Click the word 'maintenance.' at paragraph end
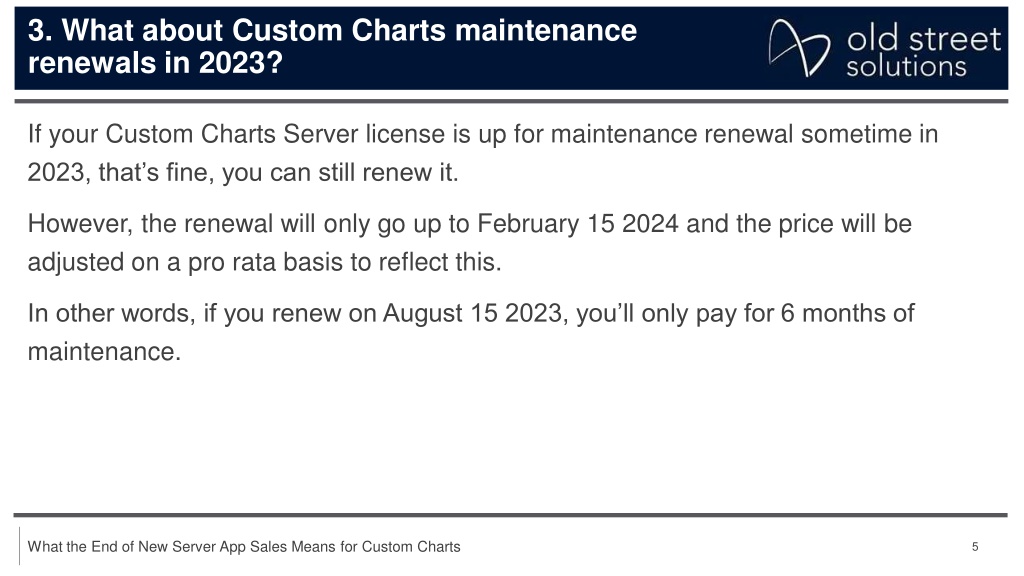 (x=104, y=351)
